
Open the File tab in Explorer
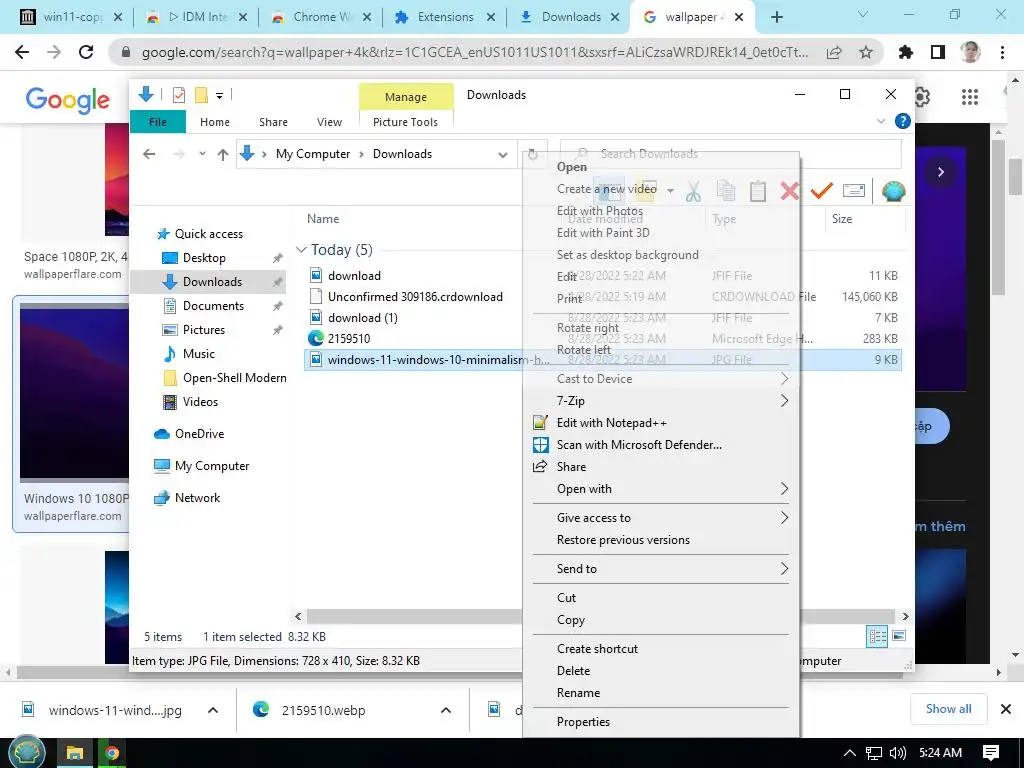tap(157, 122)
